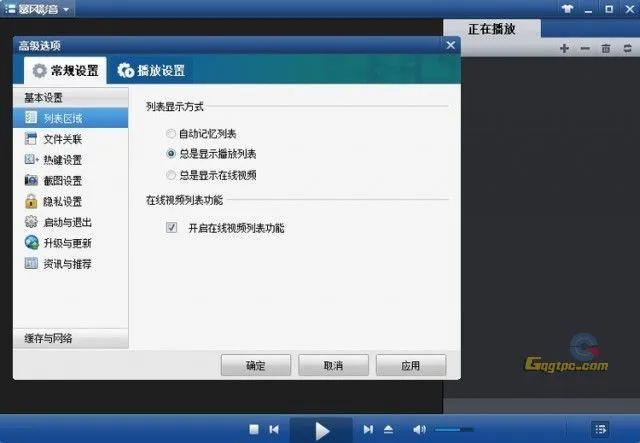Click the 启动与退出 gear icon
640x443 pixels.
31,222
